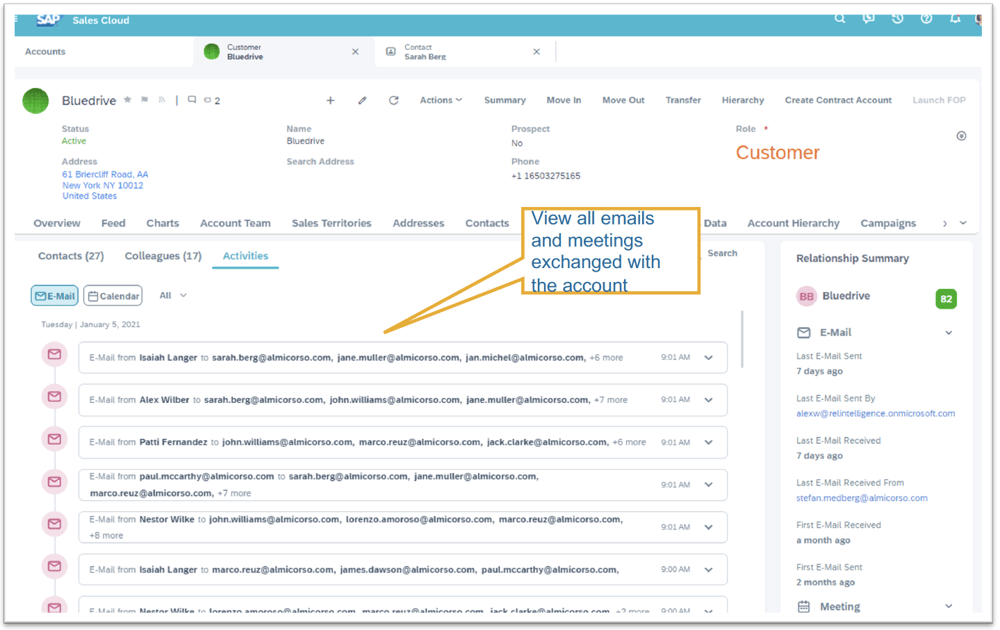Open the history clock icon in header
This screenshot has height=630, width=1000.
click(x=897, y=18)
